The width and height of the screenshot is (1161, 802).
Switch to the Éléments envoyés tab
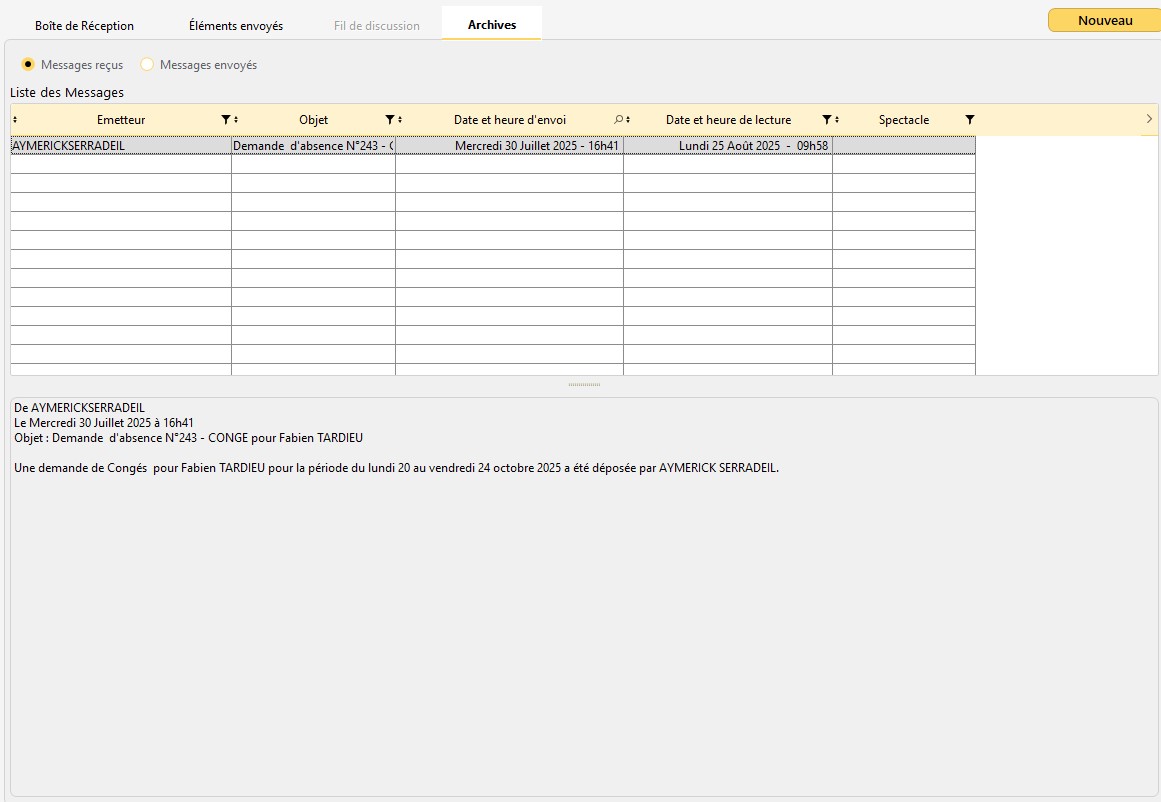(236, 26)
